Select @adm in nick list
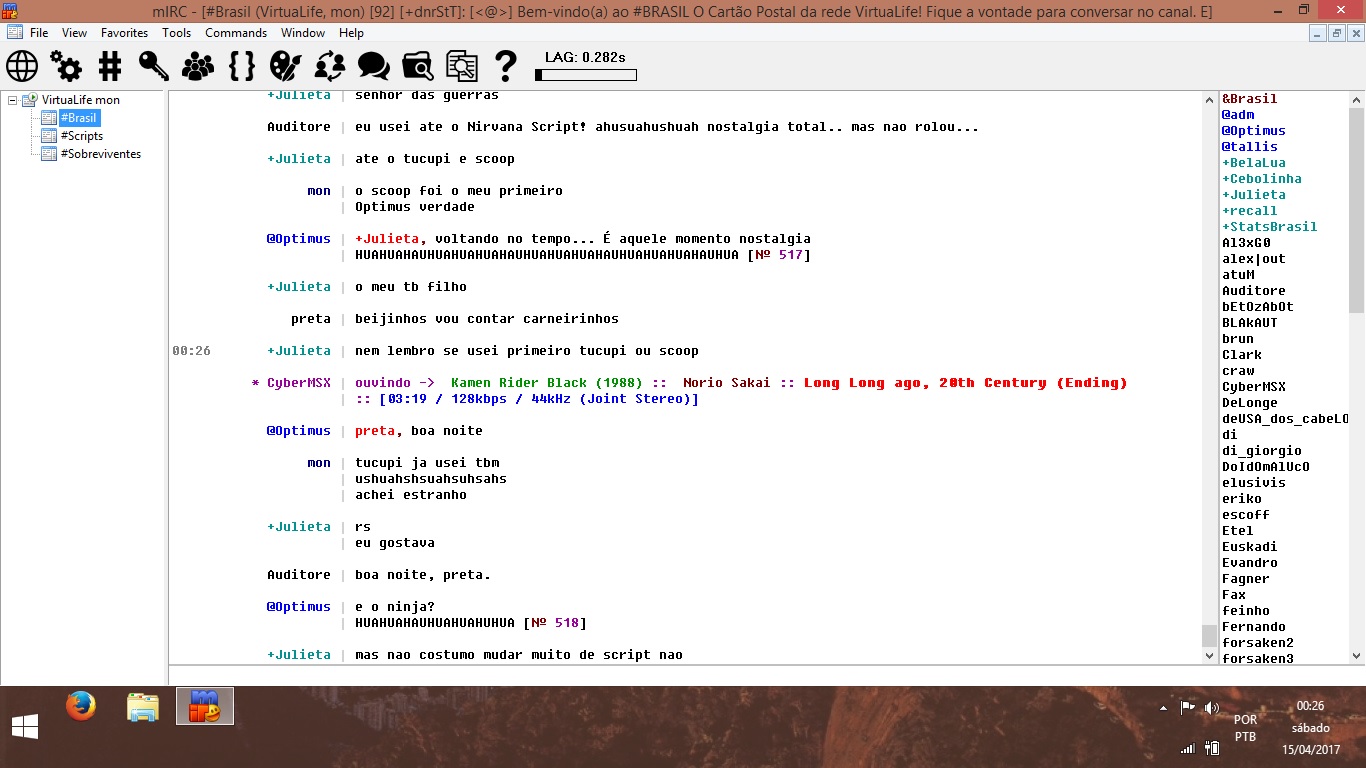 click(1238, 115)
